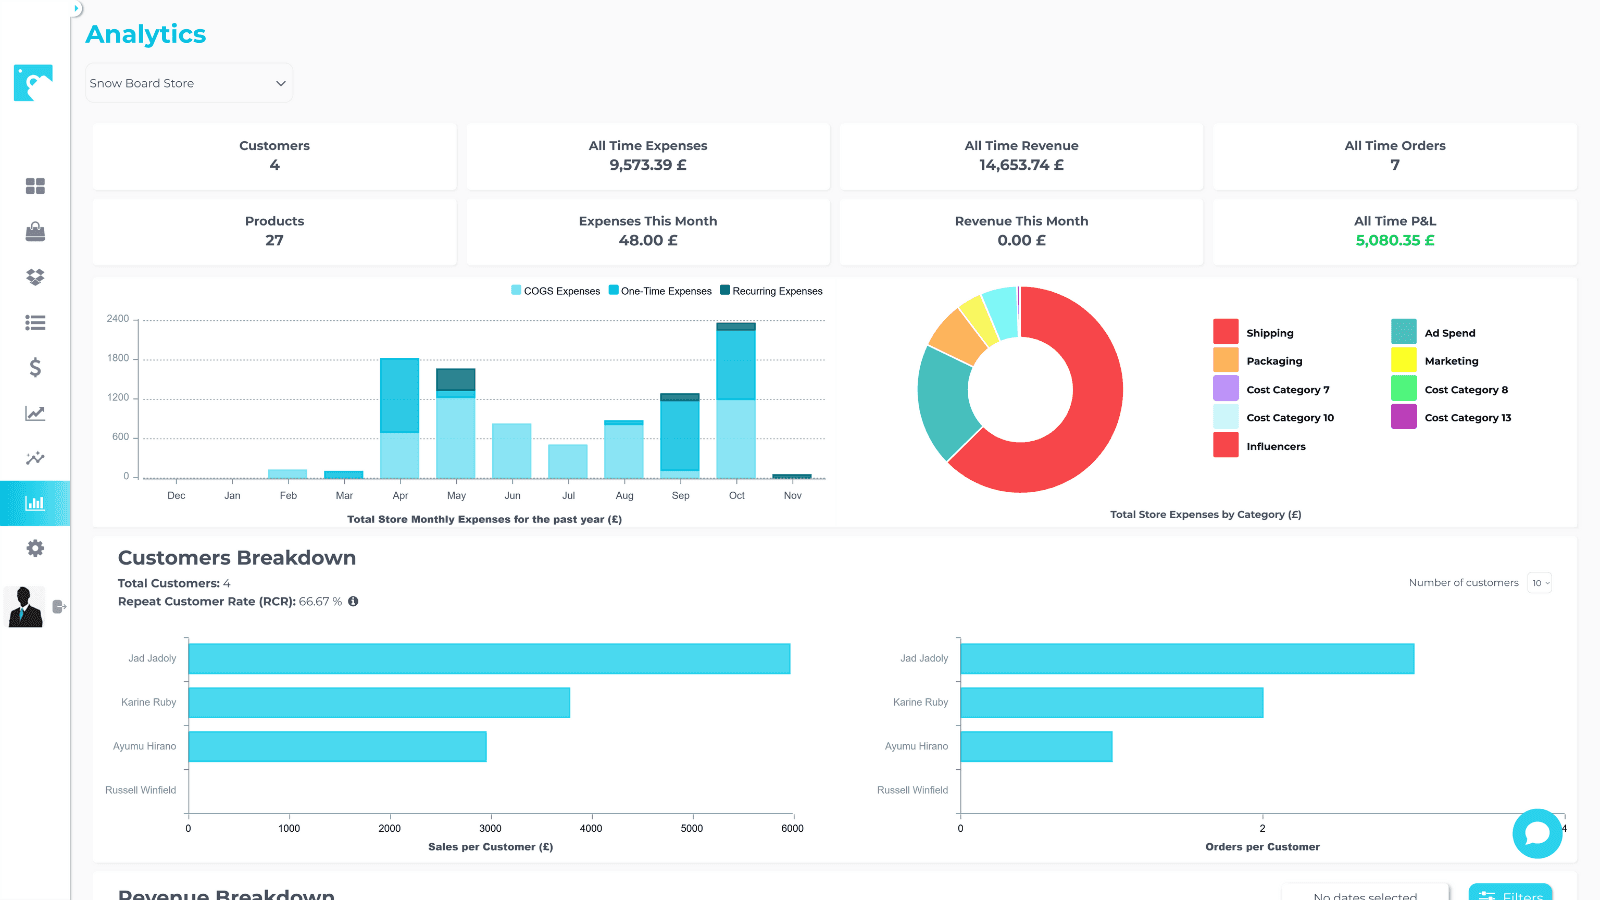Toggle COGS Expenses legend in bar chart
The image size is (1600, 900).
[x=555, y=291]
